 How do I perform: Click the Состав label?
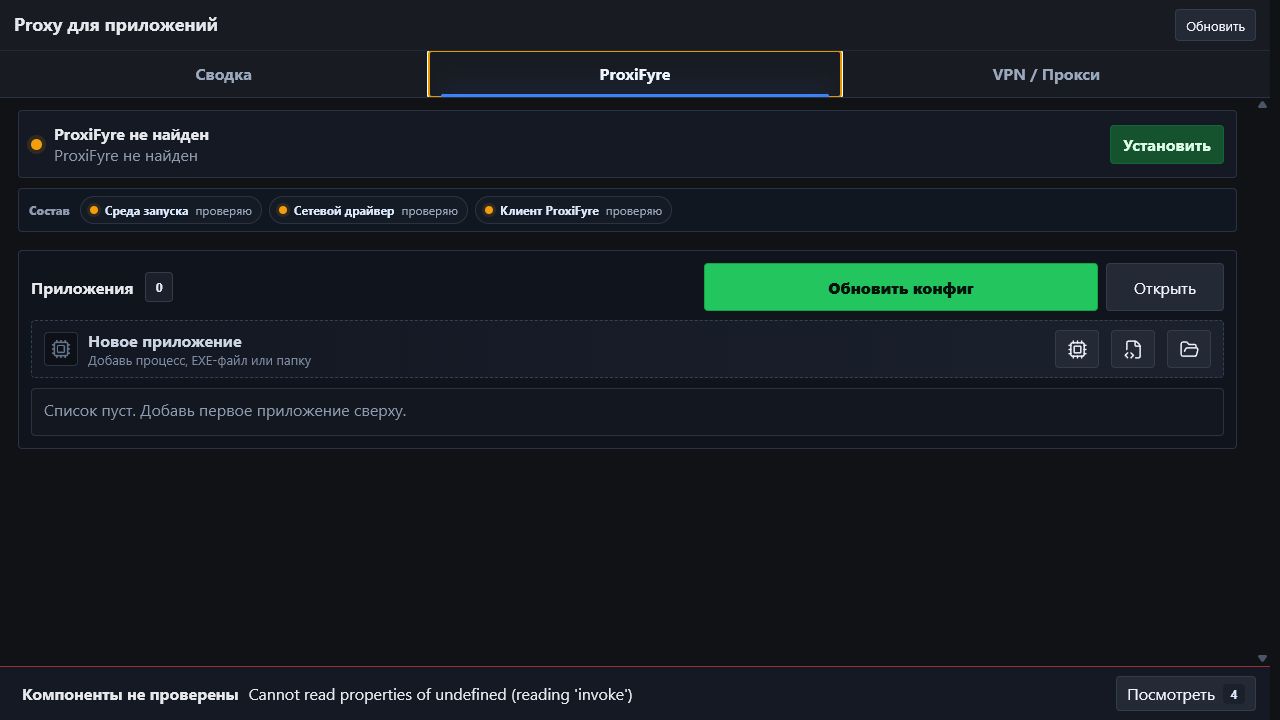[49, 211]
